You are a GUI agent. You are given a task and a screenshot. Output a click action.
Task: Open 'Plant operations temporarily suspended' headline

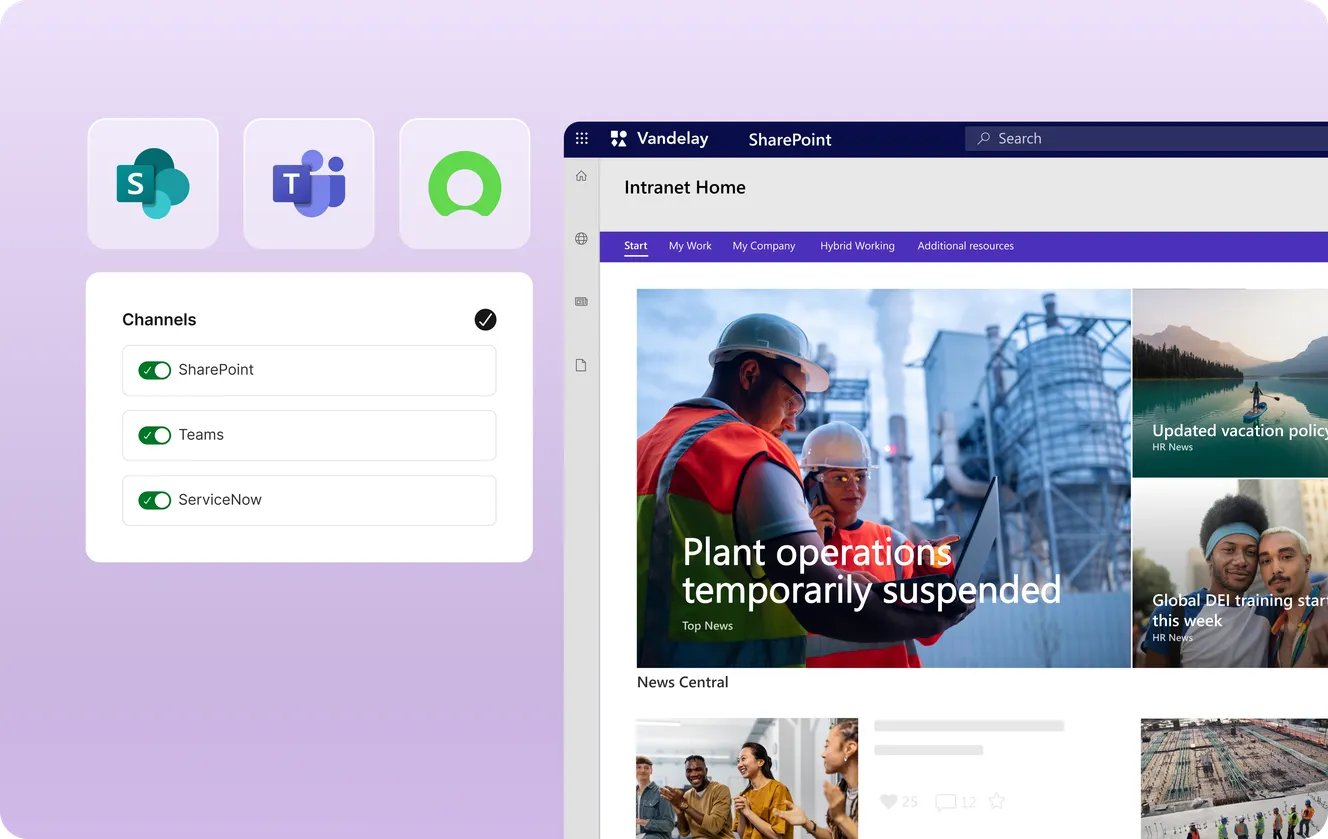point(871,572)
